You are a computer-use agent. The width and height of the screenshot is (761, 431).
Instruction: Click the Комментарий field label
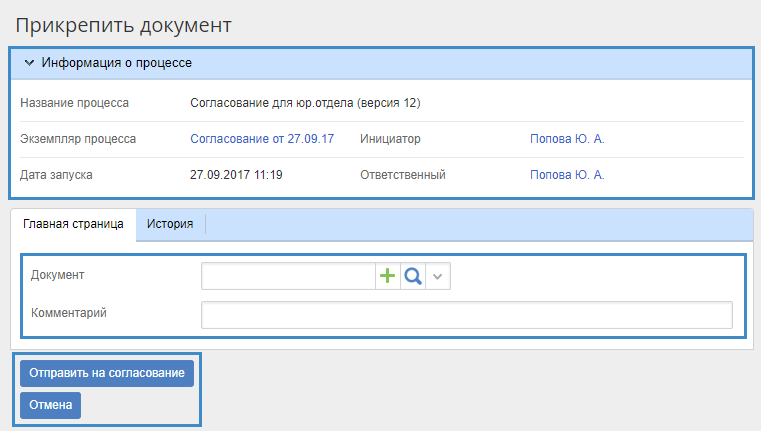point(69,313)
